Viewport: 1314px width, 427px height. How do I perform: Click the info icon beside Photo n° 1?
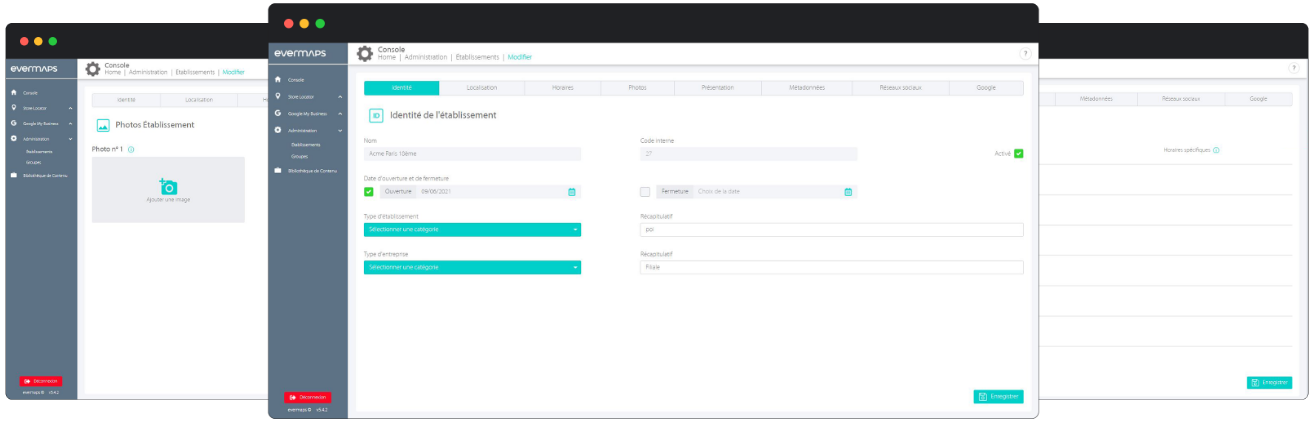tap(132, 149)
